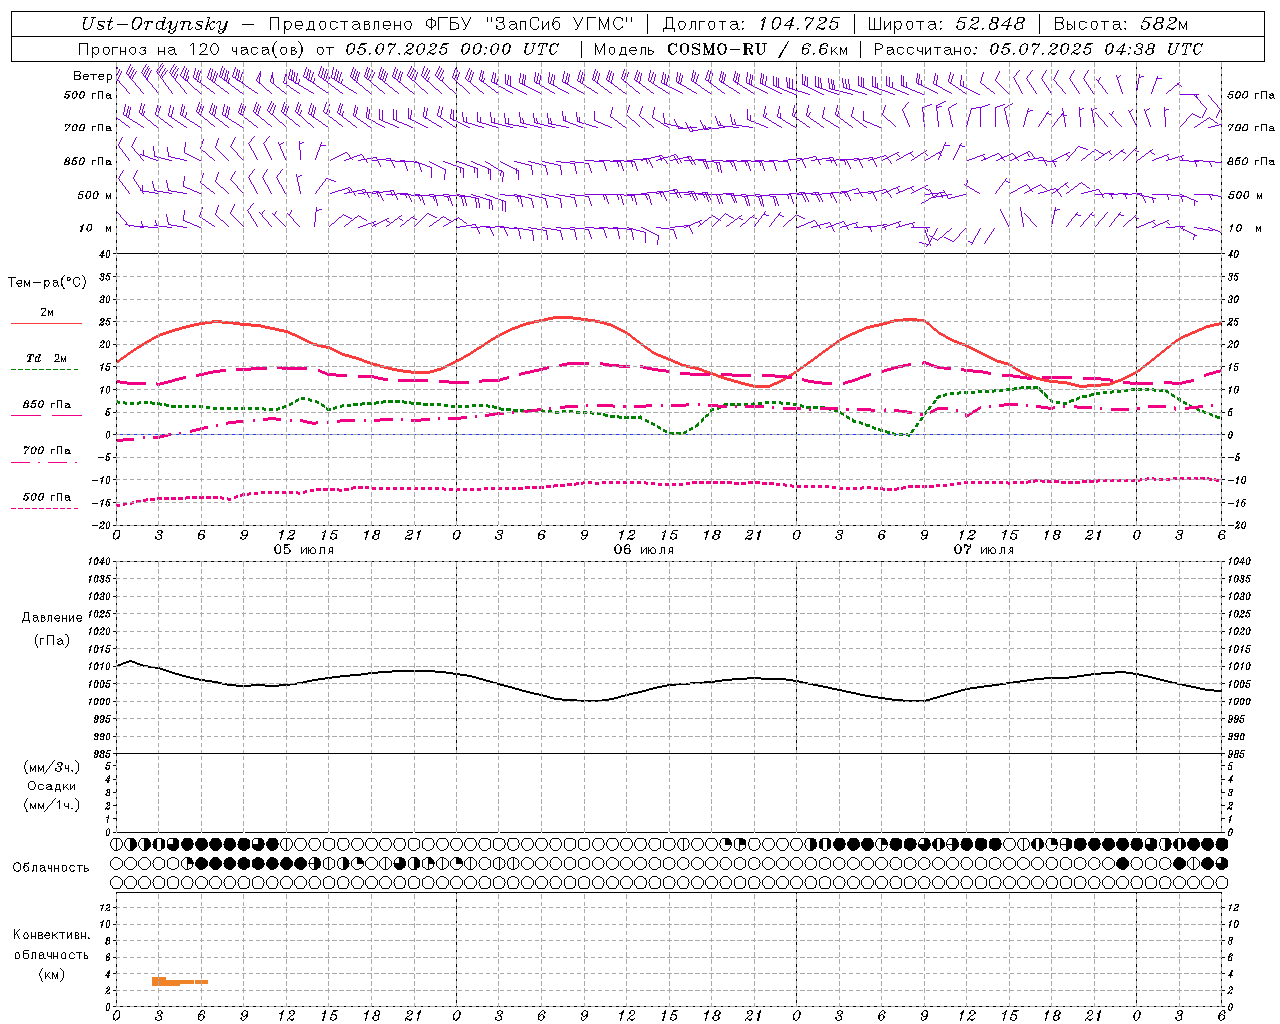Click the Тем-ра(°C) axis title
Viewport: 1280px width, 1024px height.
[47, 282]
